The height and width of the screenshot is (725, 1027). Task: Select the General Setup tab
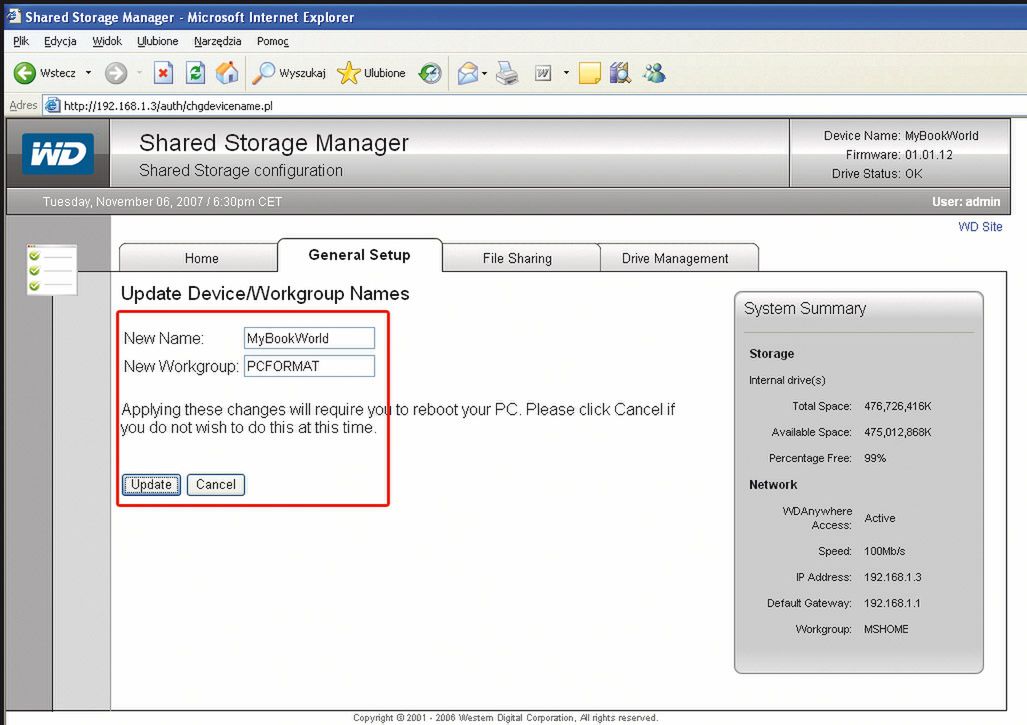tap(360, 255)
